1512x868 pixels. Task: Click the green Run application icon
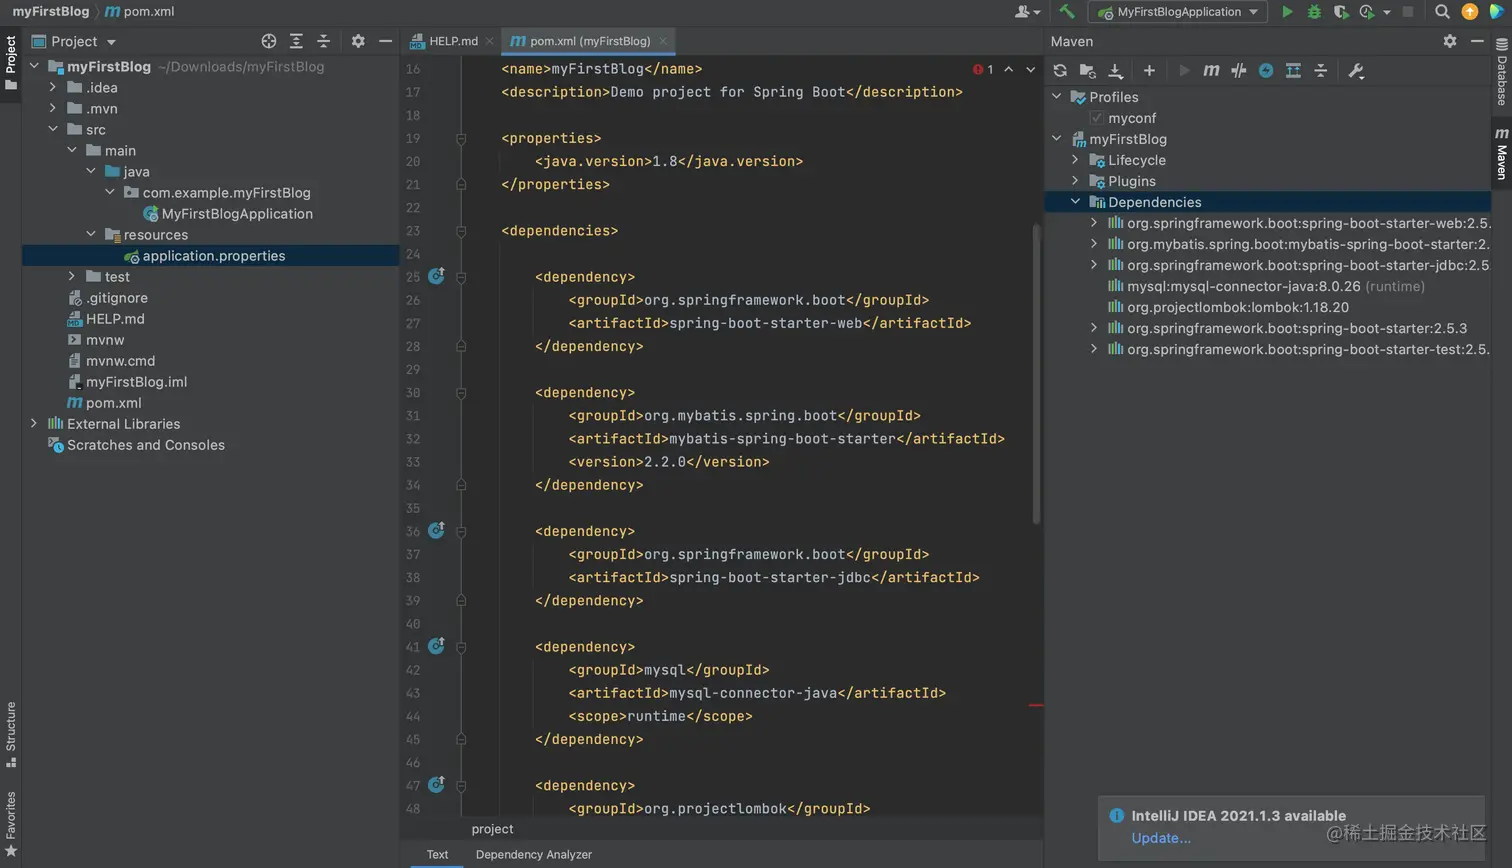1287,12
